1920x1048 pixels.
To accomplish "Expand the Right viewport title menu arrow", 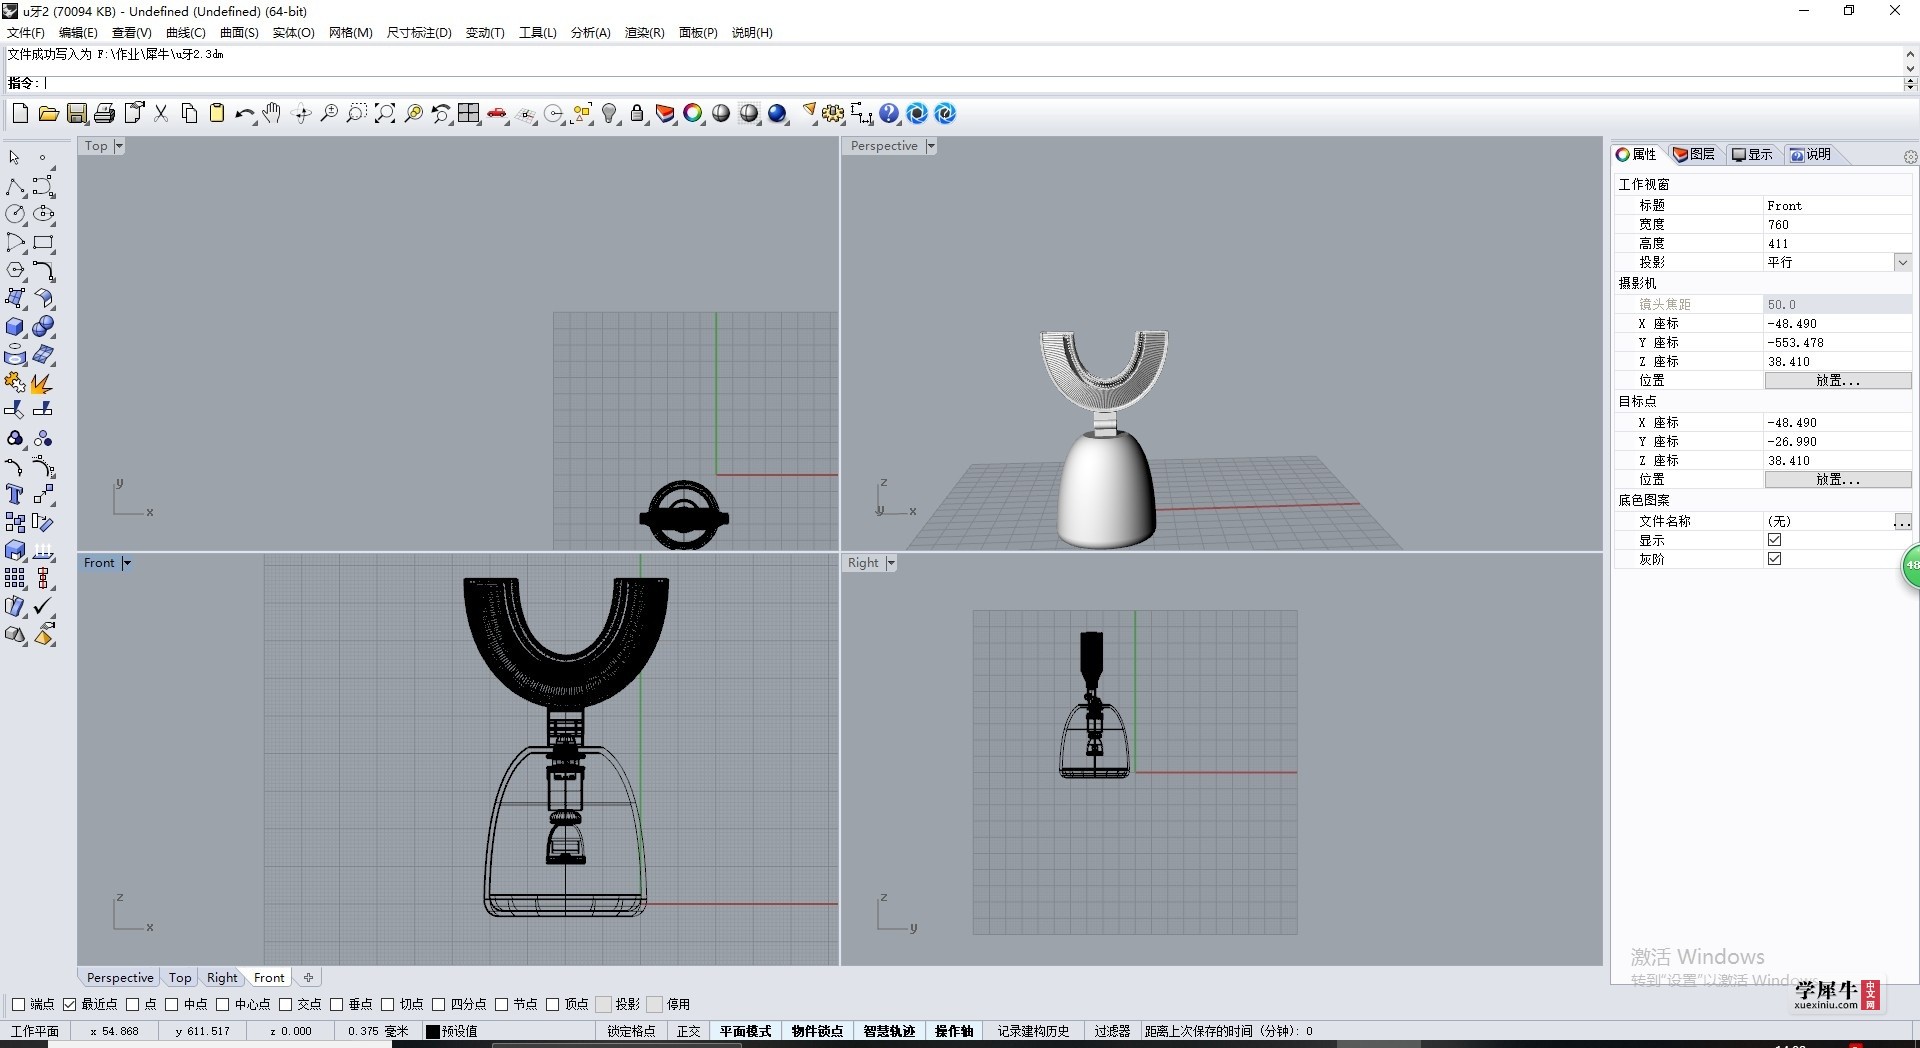I will [x=891, y=563].
